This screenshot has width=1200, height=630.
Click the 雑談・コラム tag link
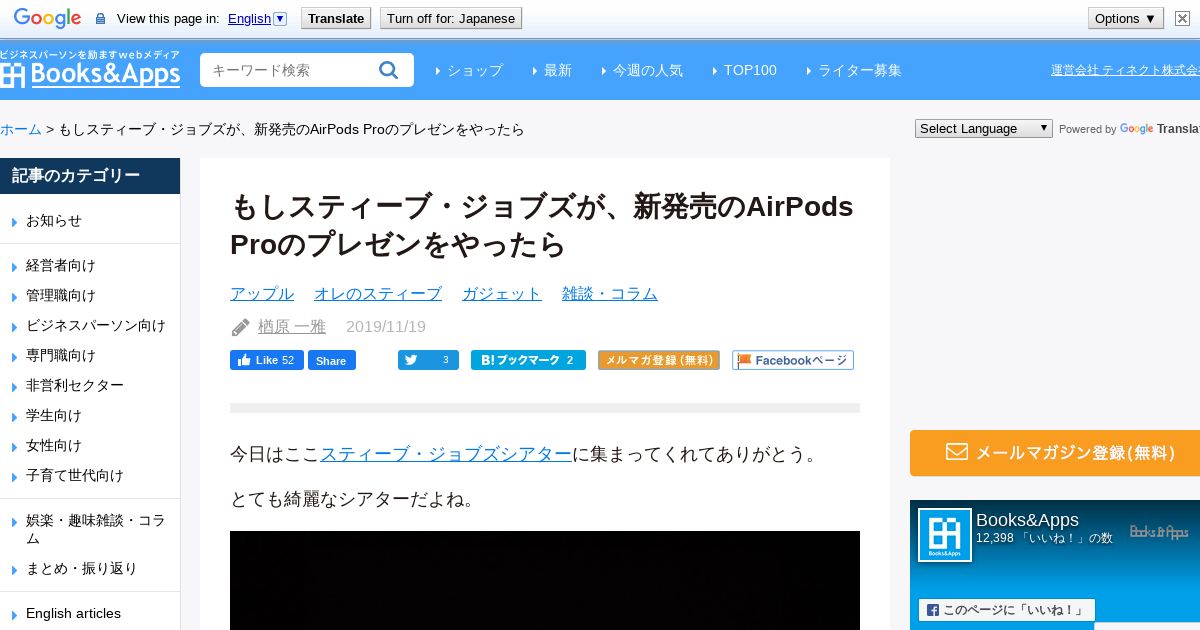610,294
